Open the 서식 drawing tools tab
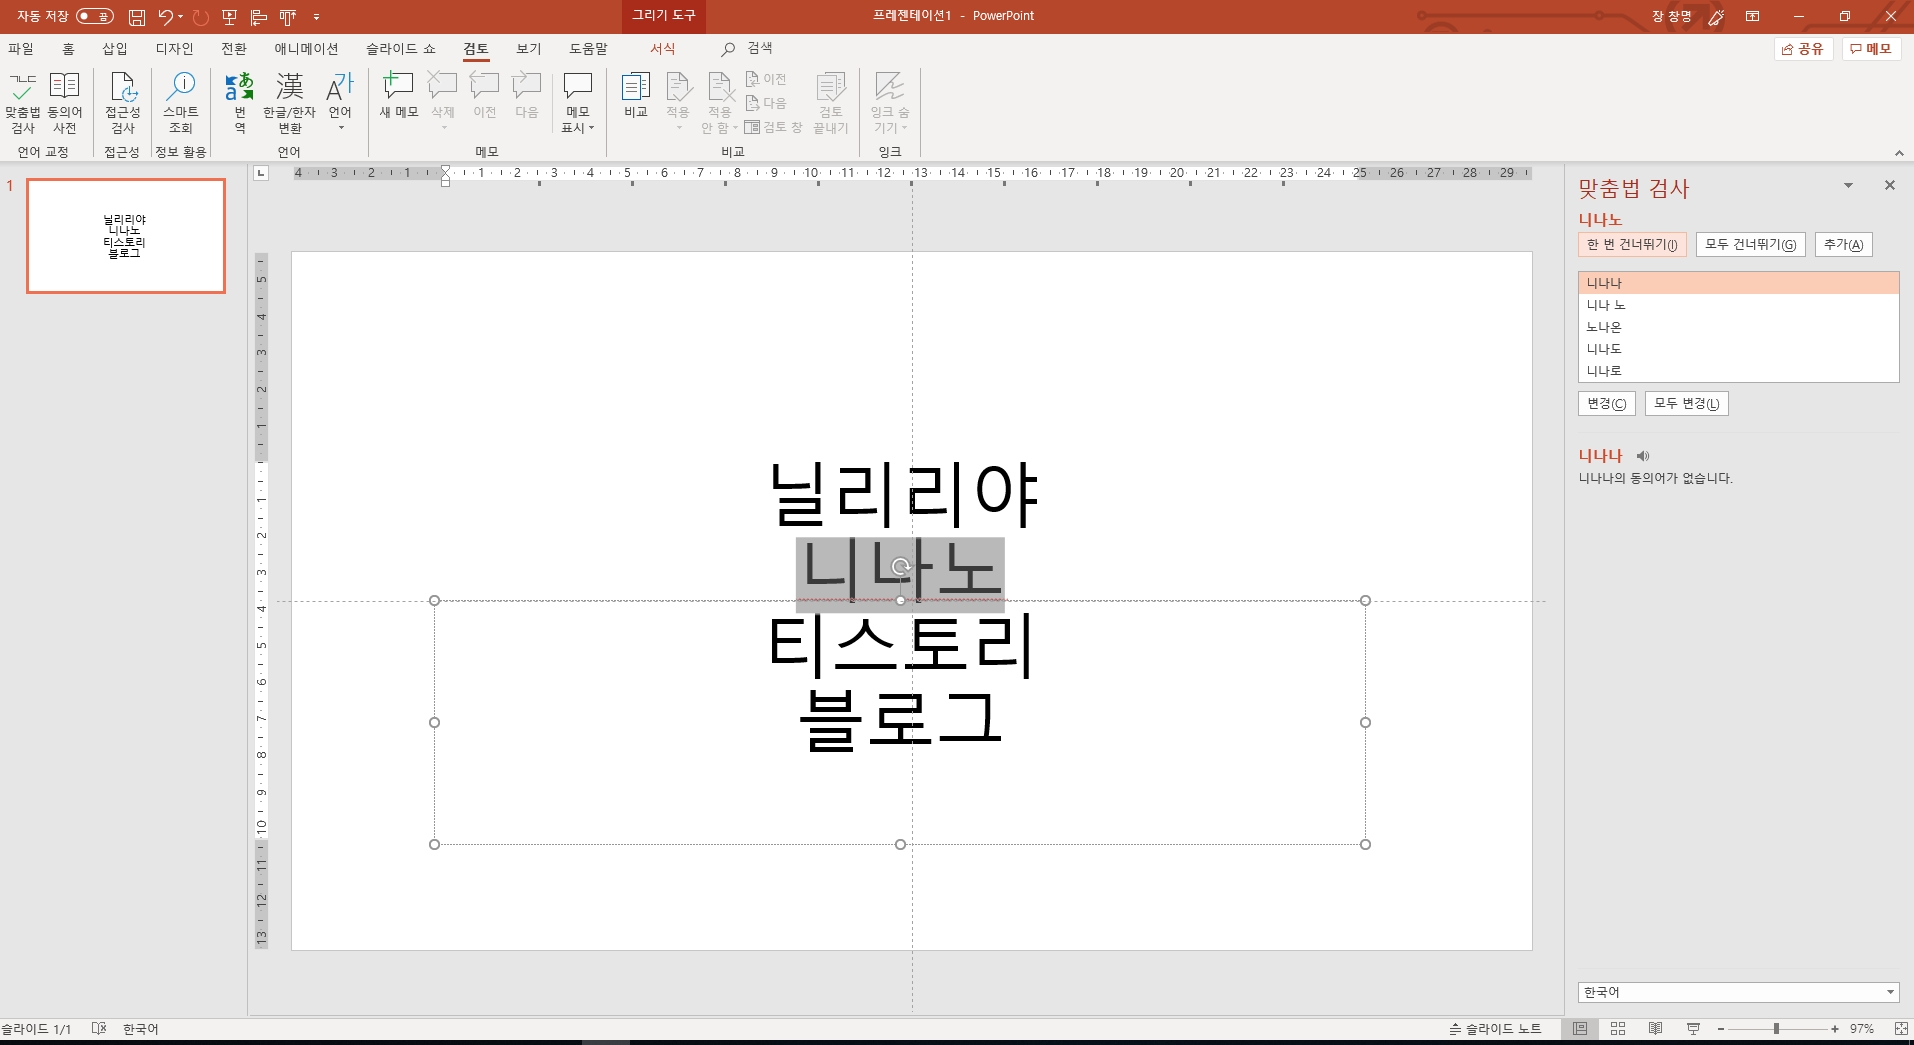The height and width of the screenshot is (1045, 1914). click(663, 49)
